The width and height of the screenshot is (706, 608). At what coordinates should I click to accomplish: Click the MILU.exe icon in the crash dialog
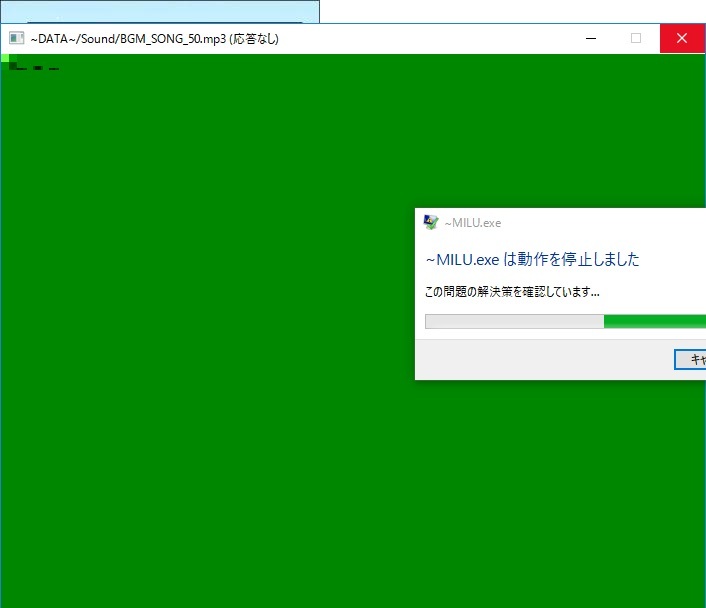click(x=431, y=223)
